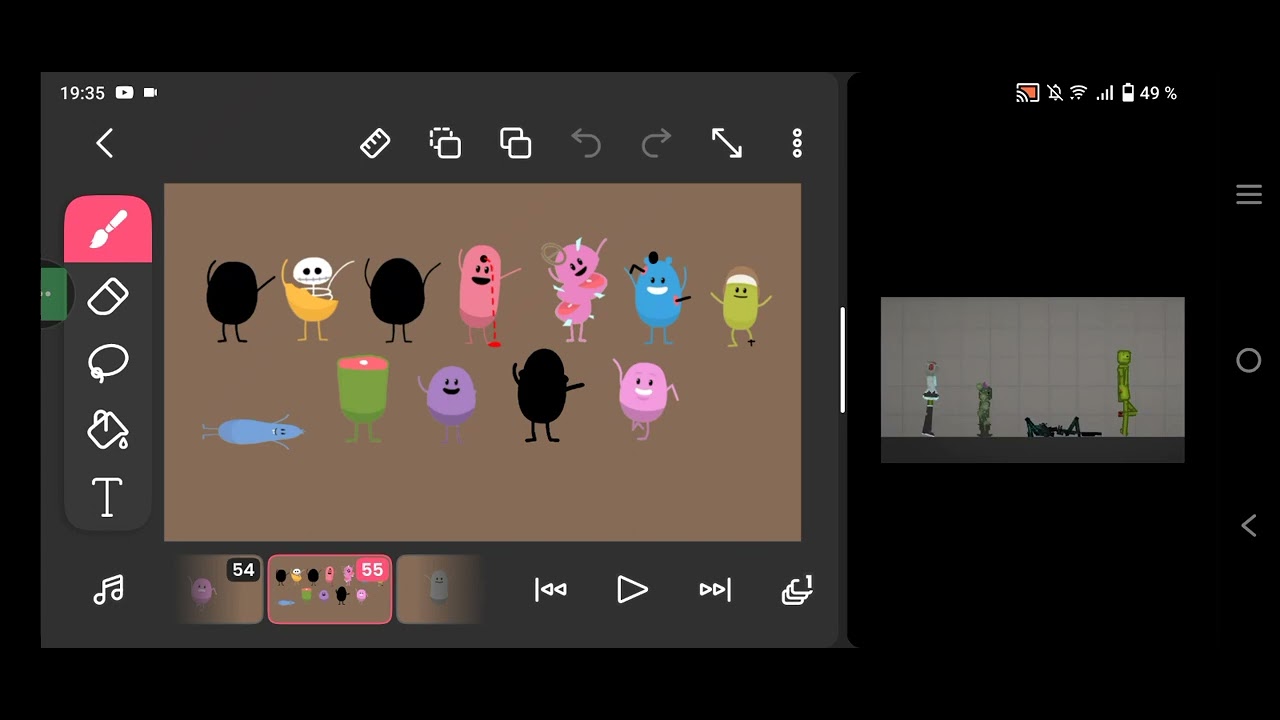Viewport: 1280px width, 720px height.
Task: Redo the last action
Action: 656,143
